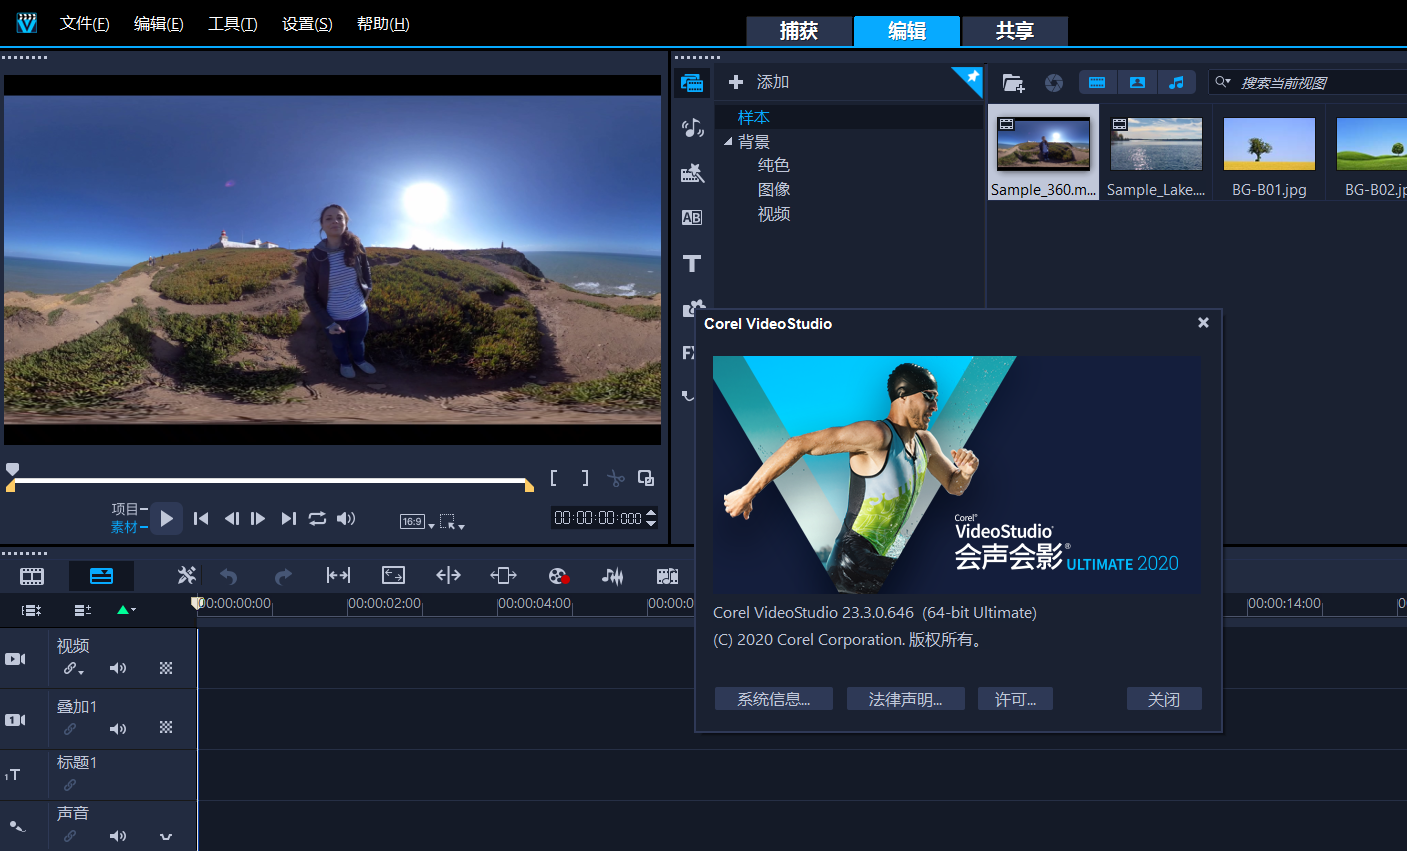This screenshot has width=1407, height=851.
Task: Mute the 视频 track speaker
Action: [118, 668]
